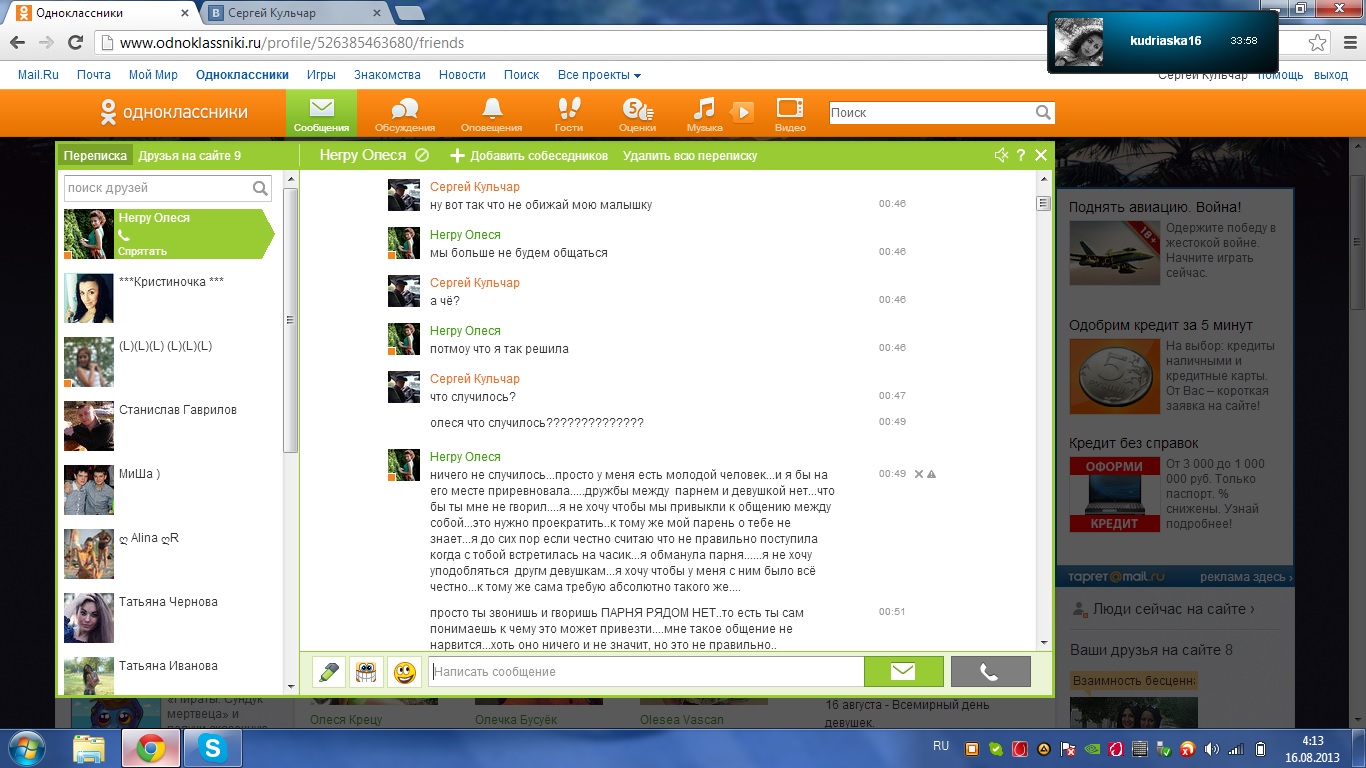Open the pencil text formatting tool
The image size is (1366, 768).
click(x=329, y=672)
